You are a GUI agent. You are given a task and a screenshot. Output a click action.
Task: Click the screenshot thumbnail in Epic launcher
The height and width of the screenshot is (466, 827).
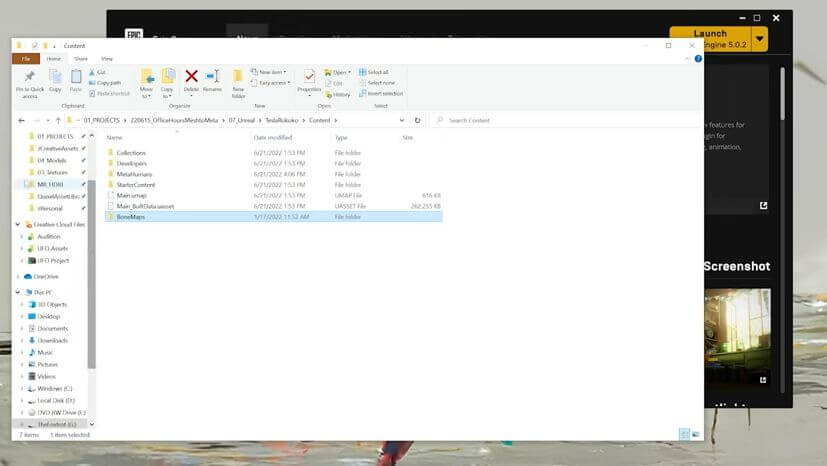click(737, 336)
